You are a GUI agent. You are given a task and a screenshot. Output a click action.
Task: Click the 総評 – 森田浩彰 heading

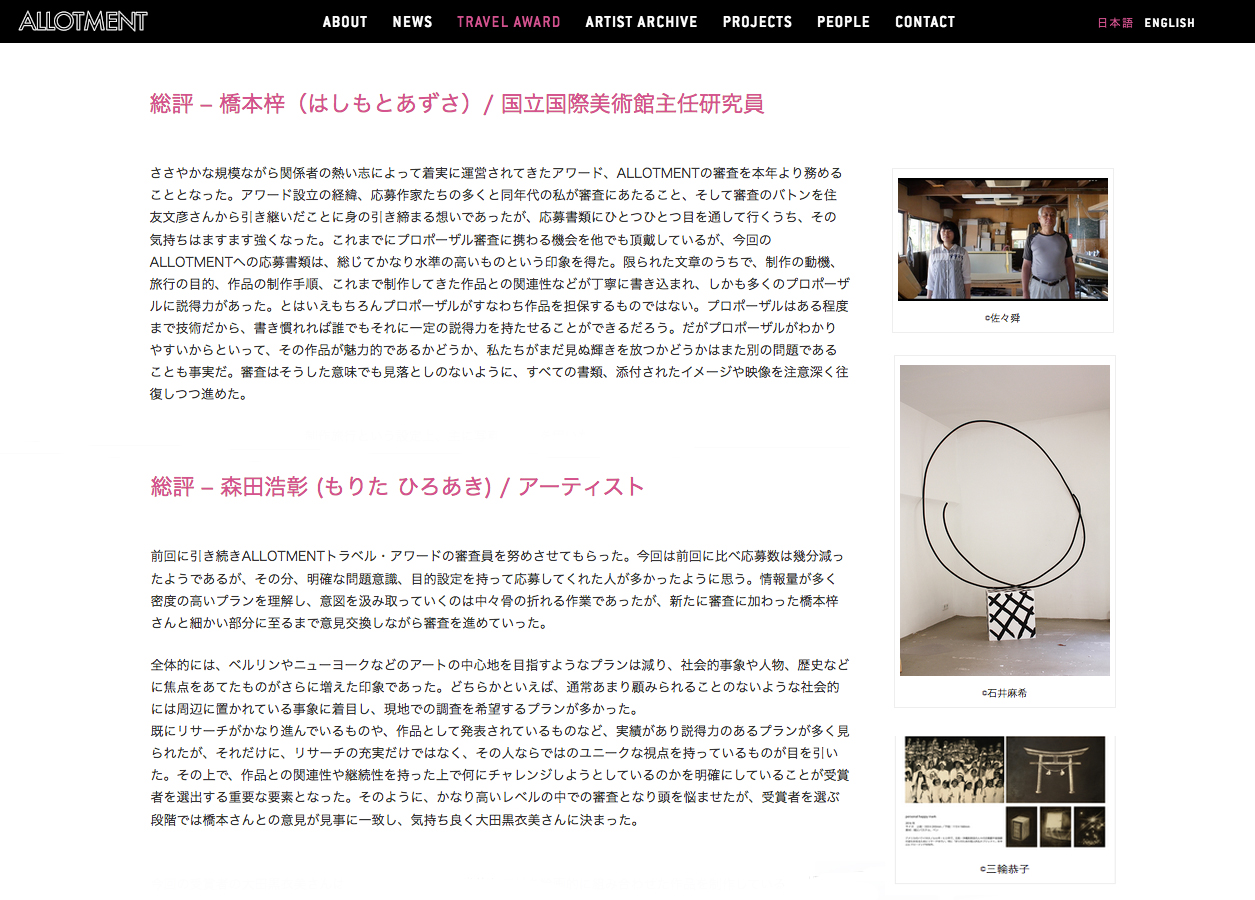[x=398, y=487]
